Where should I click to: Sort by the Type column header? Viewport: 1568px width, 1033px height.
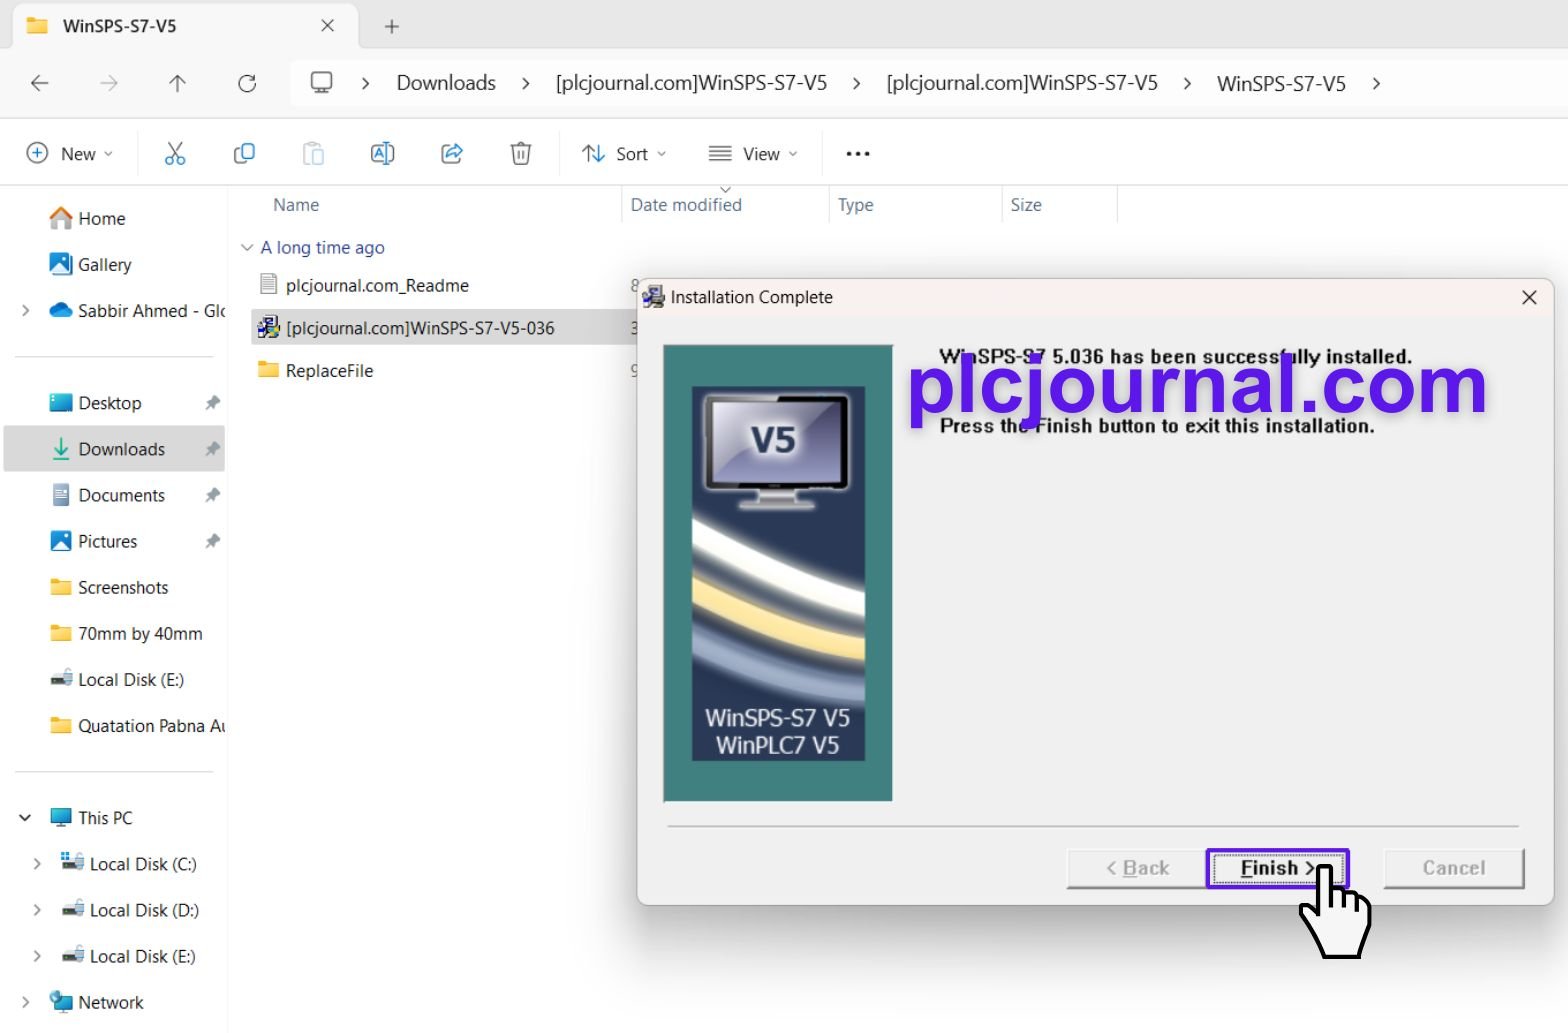click(855, 204)
